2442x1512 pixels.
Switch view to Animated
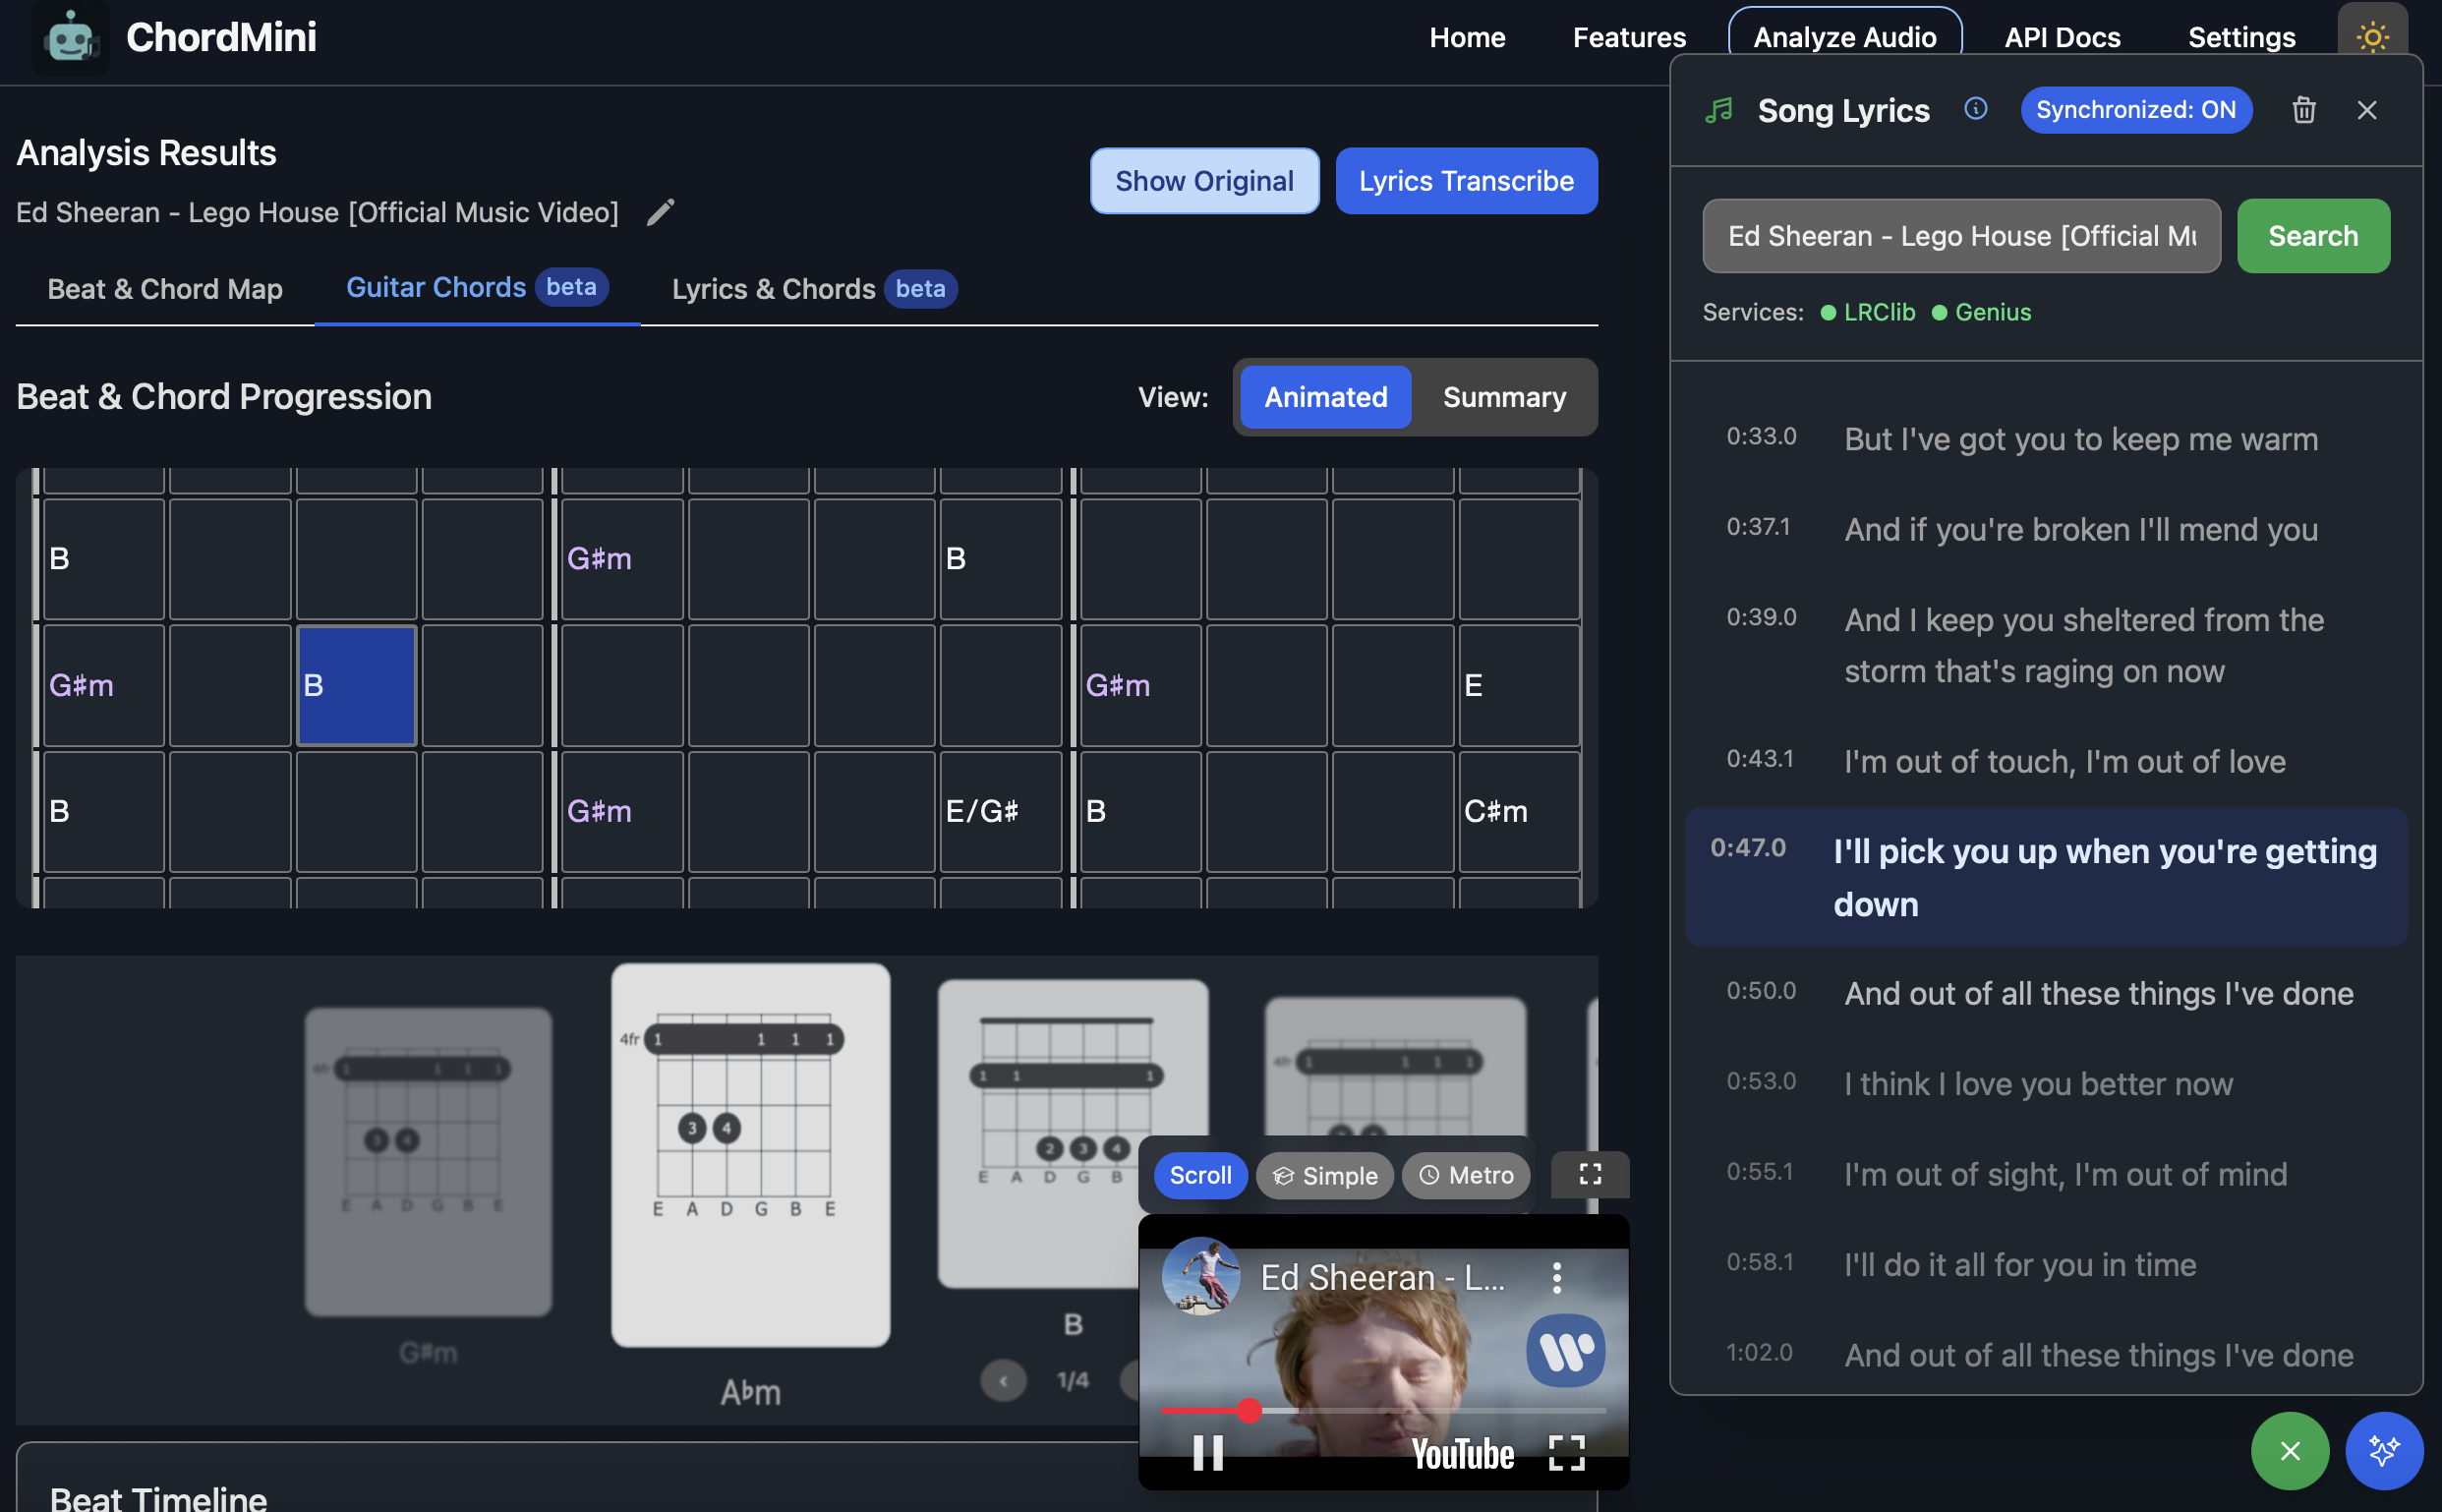tap(1325, 397)
